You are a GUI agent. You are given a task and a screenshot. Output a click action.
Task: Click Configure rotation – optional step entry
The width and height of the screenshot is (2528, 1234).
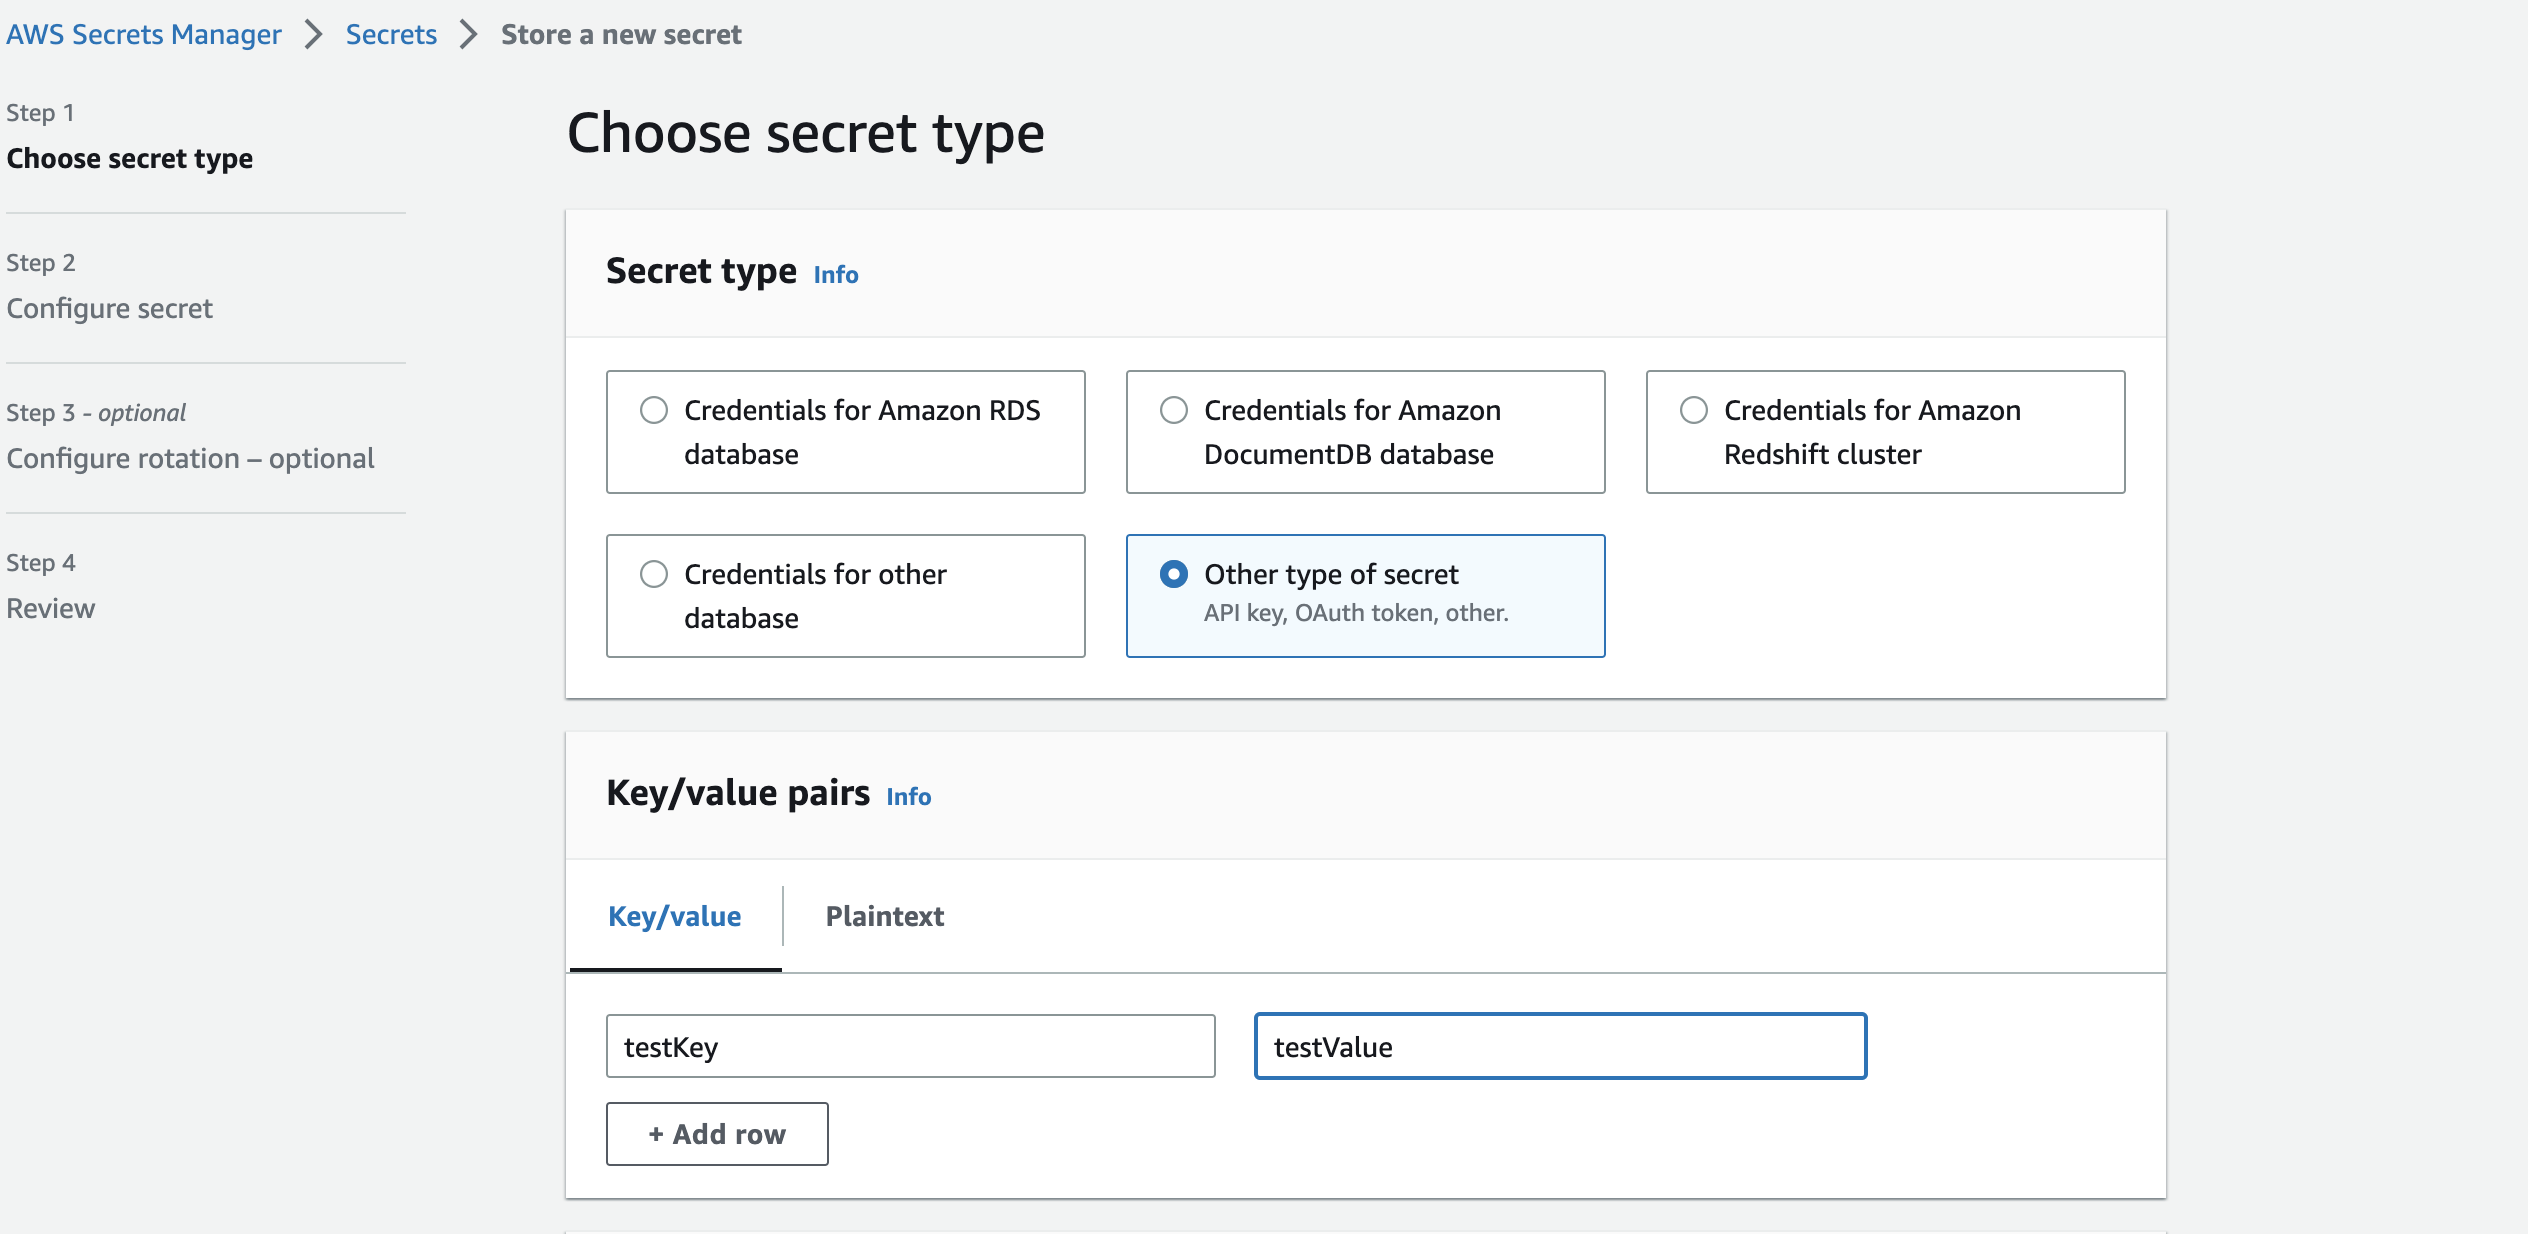pyautogui.click(x=191, y=458)
